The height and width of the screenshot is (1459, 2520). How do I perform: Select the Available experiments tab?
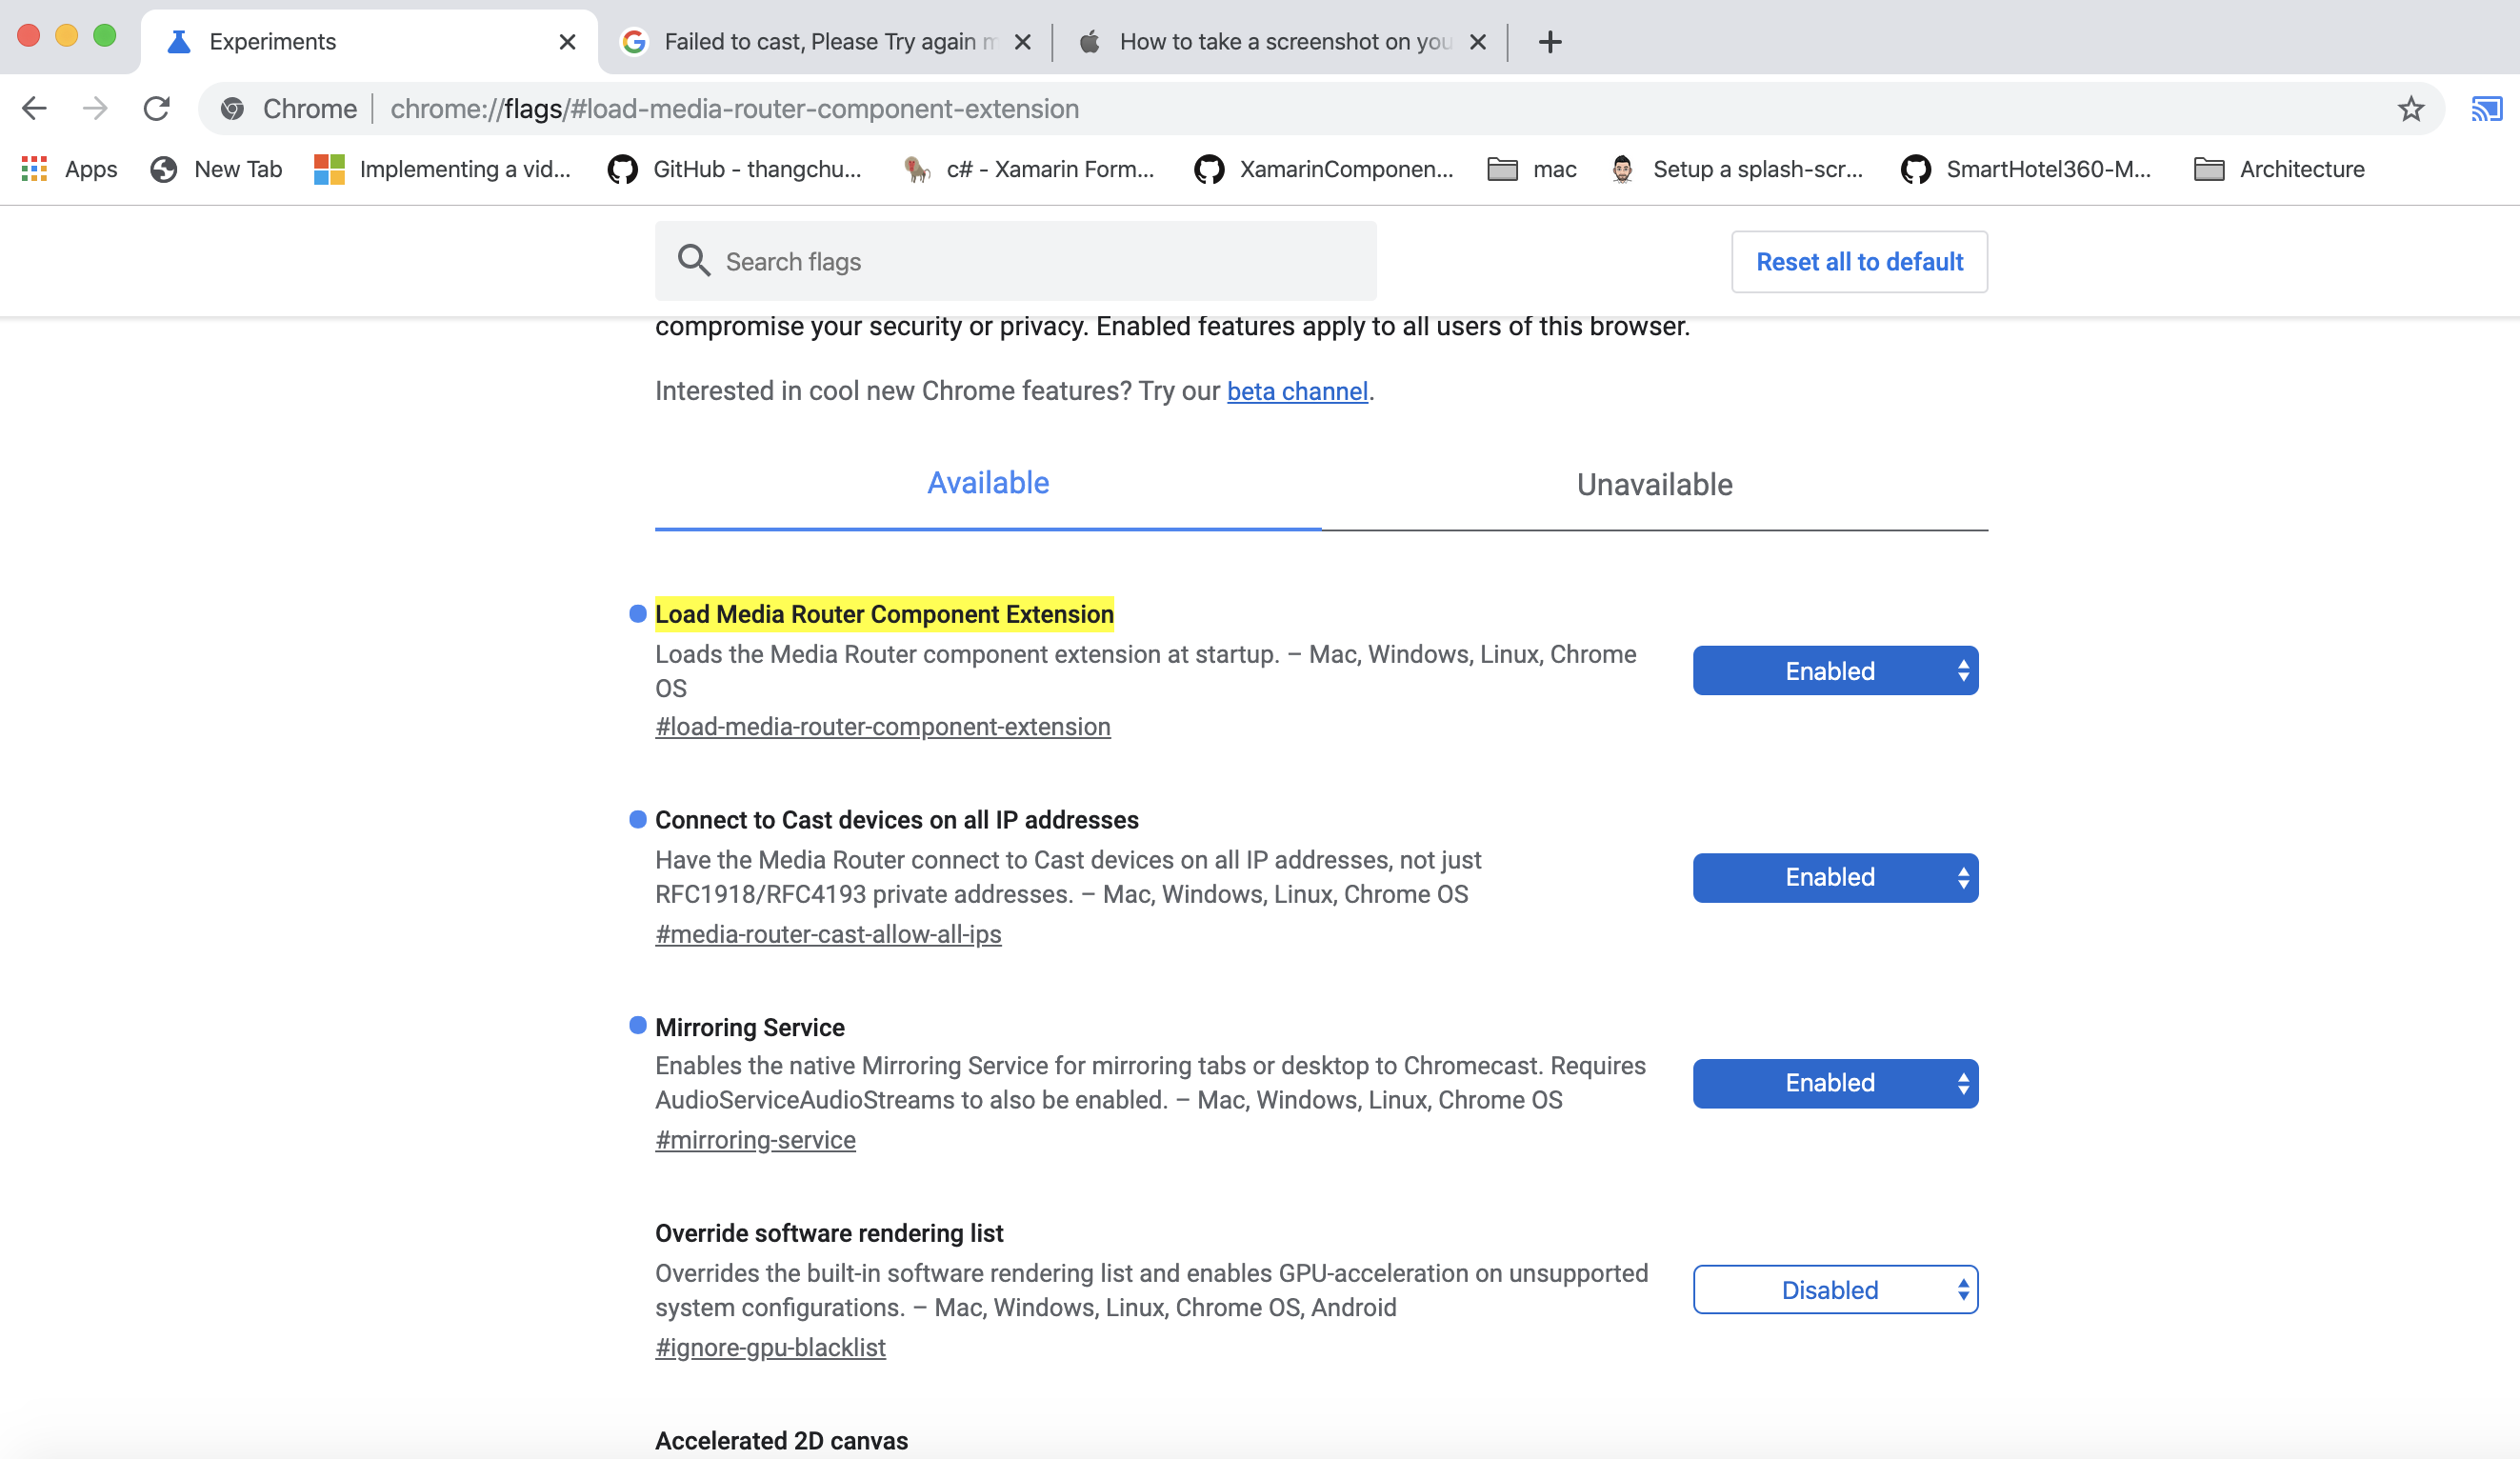tap(987, 483)
